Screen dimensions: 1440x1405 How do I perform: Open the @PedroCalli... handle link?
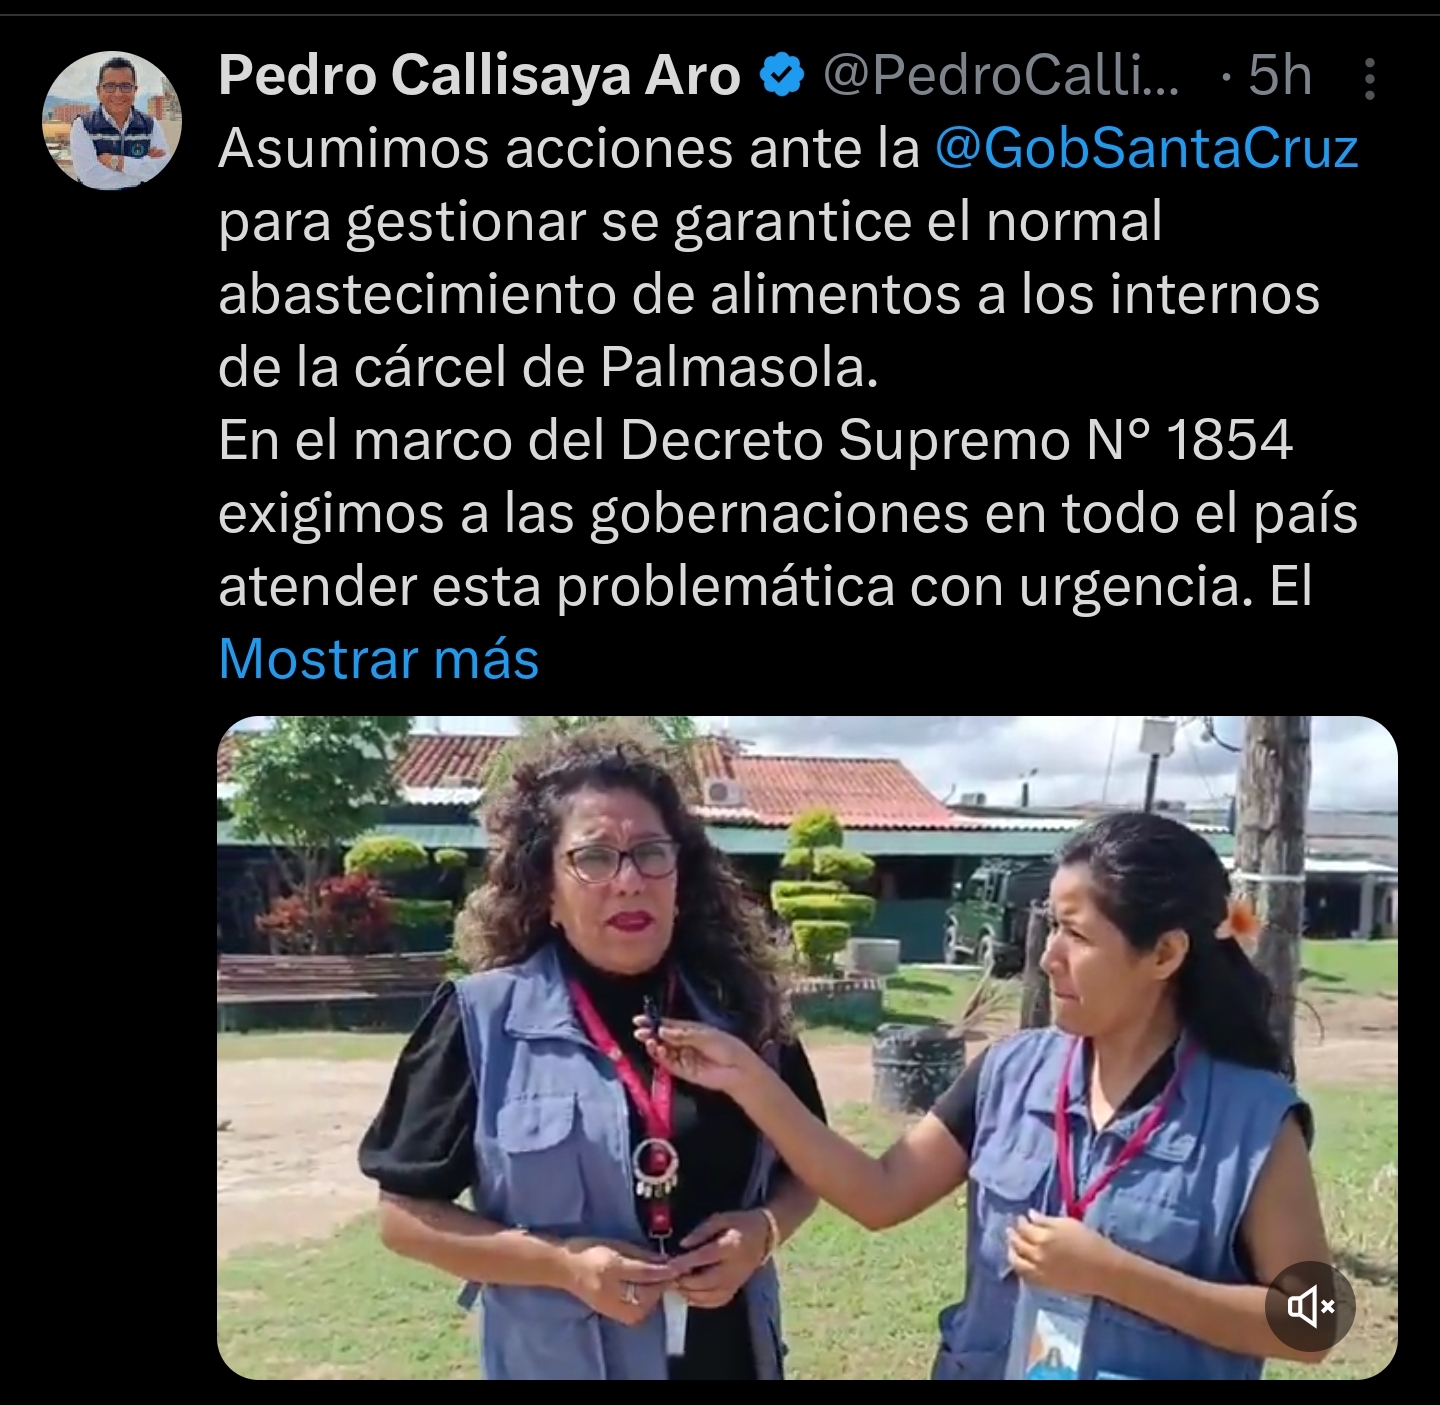(1001, 75)
